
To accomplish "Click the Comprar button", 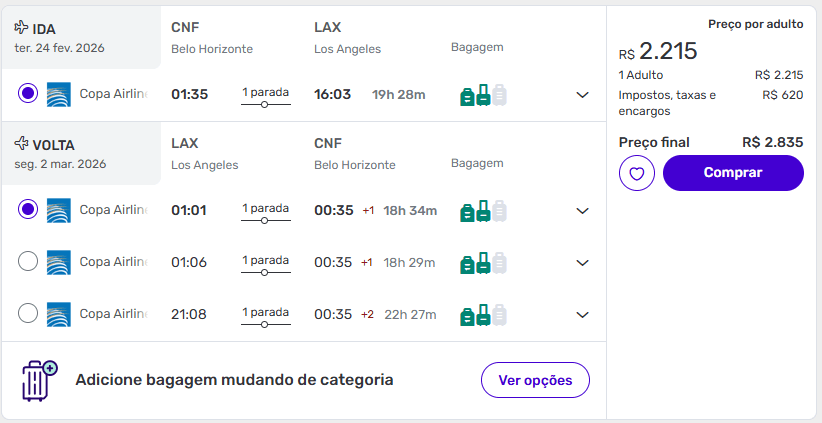I will (x=733, y=173).
